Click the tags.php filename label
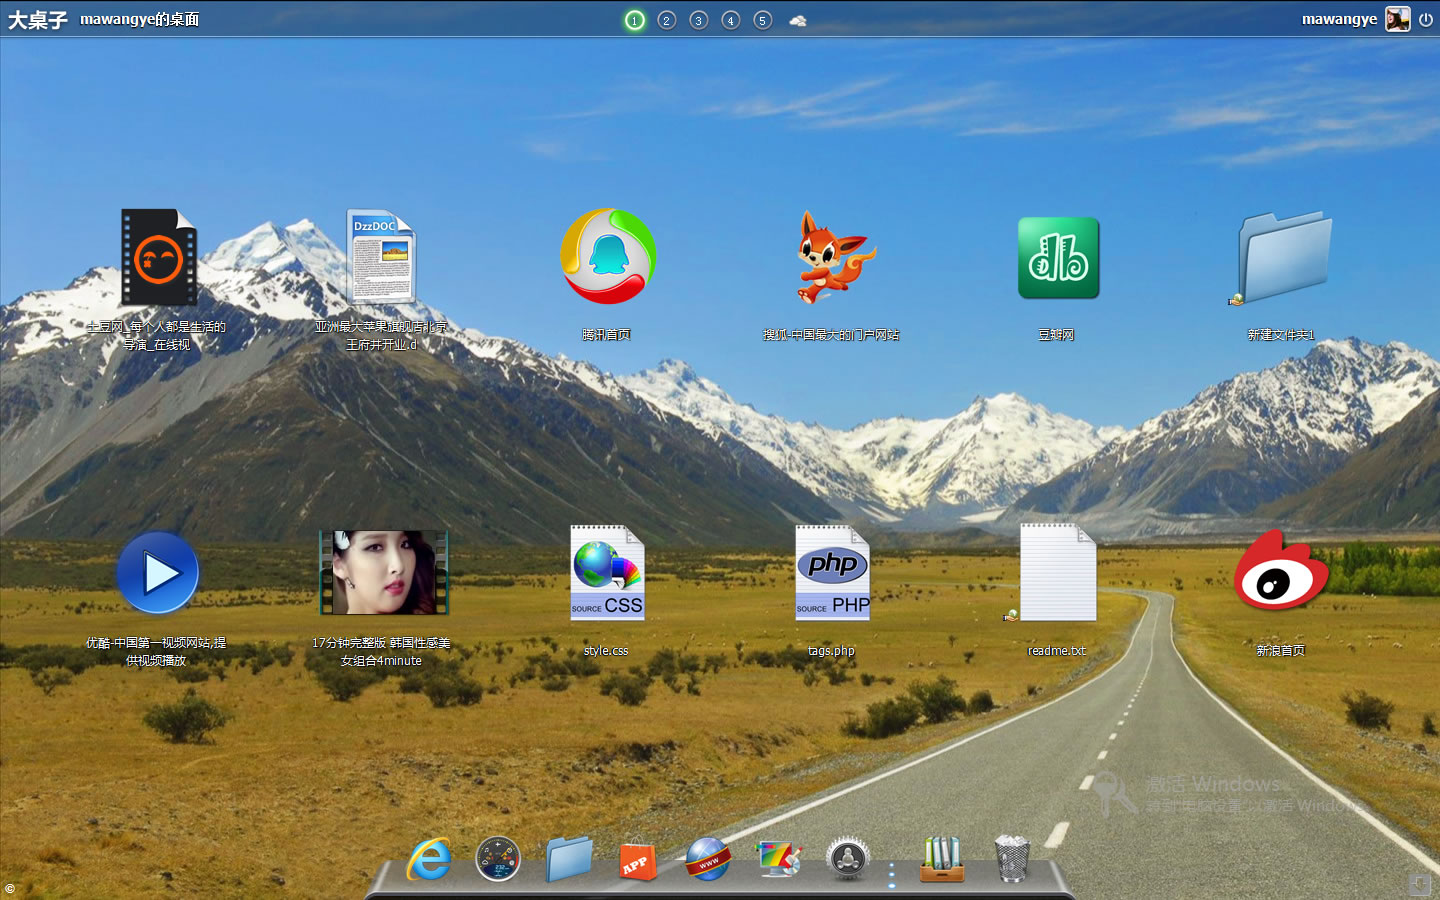 [831, 651]
